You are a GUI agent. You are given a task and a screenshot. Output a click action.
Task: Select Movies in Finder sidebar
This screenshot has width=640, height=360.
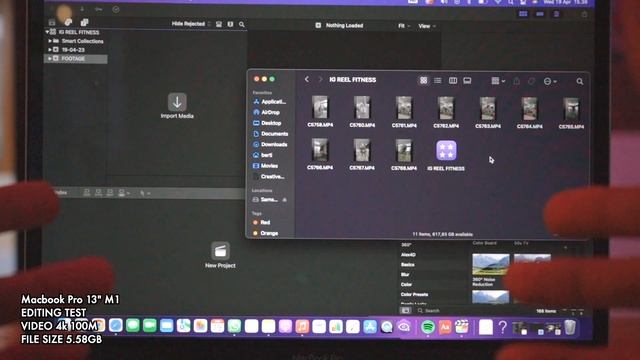click(x=266, y=166)
